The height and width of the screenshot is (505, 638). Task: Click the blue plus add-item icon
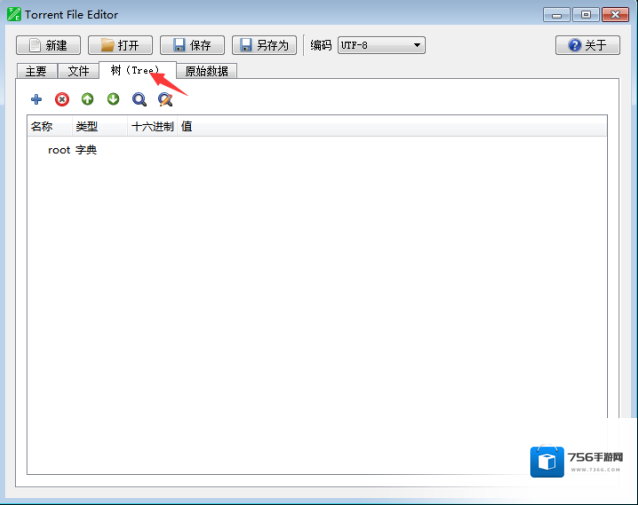click(37, 99)
